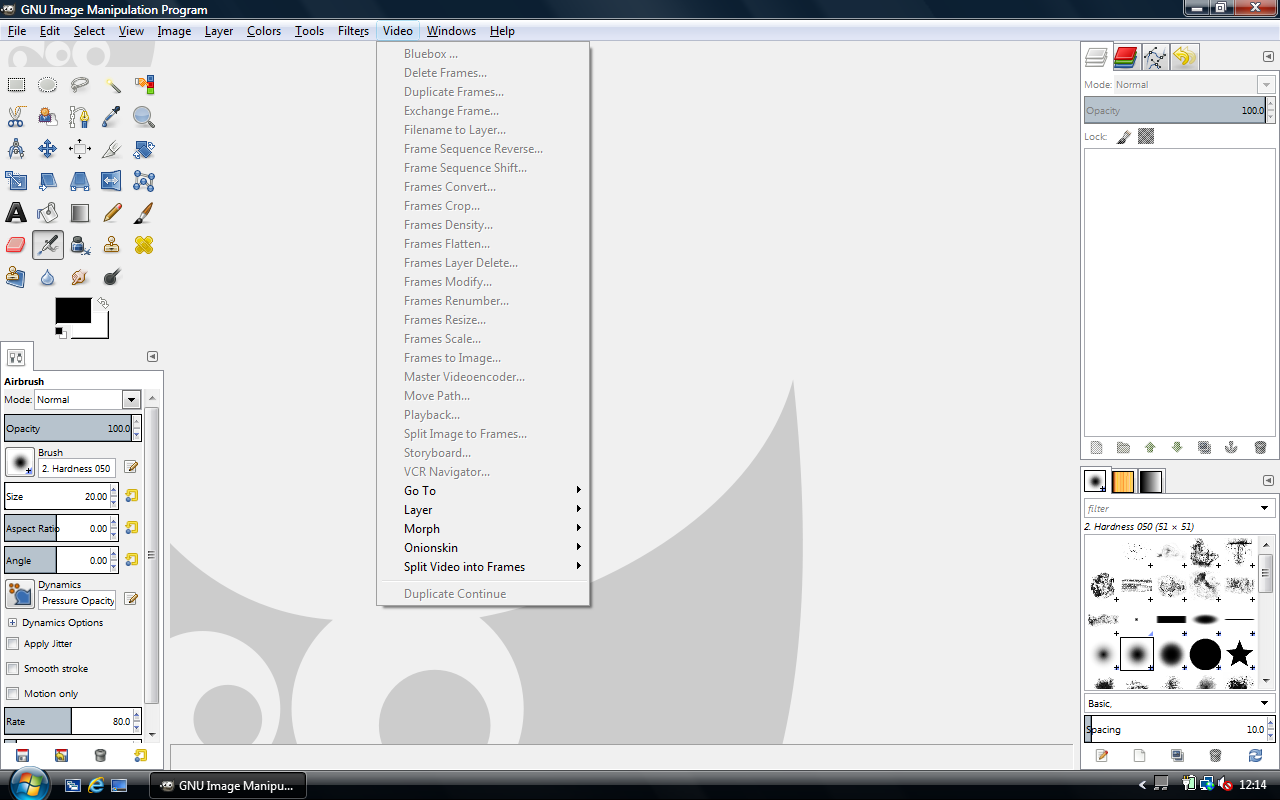Viewport: 1280px width, 800px height.
Task: Choose the Perspective tool
Action: [80, 181]
